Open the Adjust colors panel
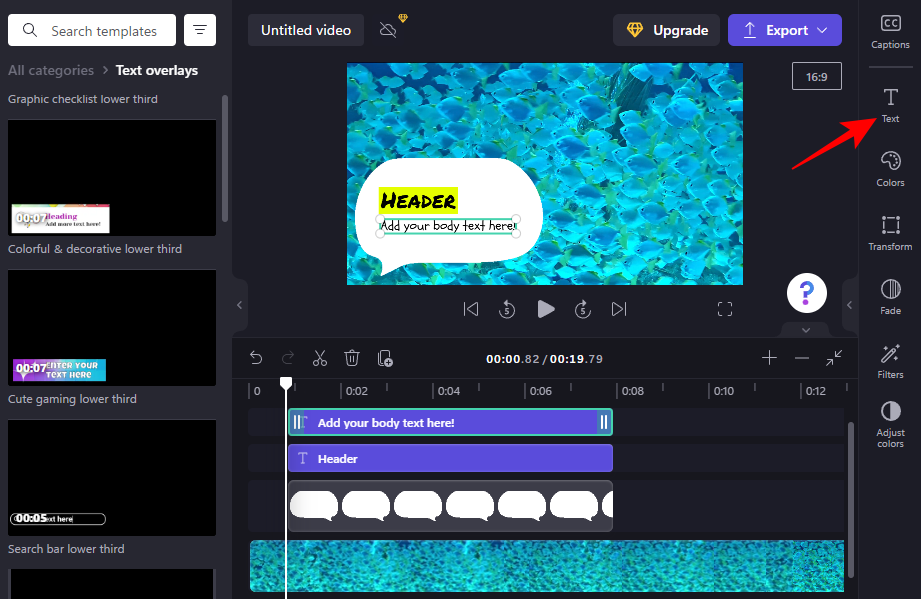921x599 pixels. 890,424
